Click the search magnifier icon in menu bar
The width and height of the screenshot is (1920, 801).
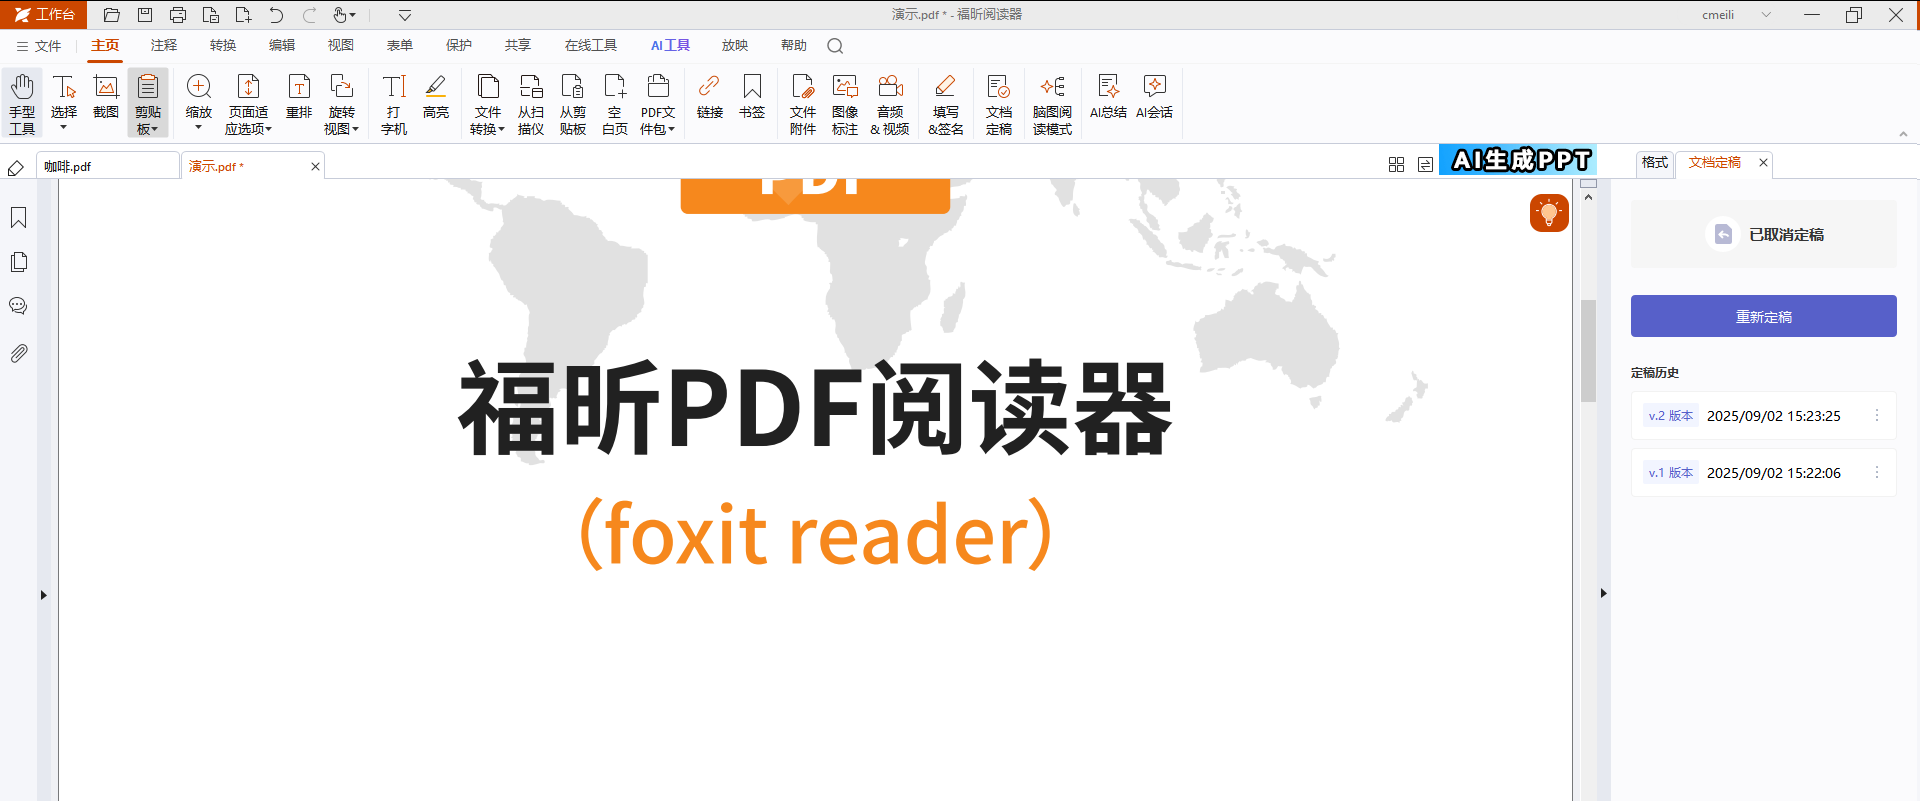(835, 46)
